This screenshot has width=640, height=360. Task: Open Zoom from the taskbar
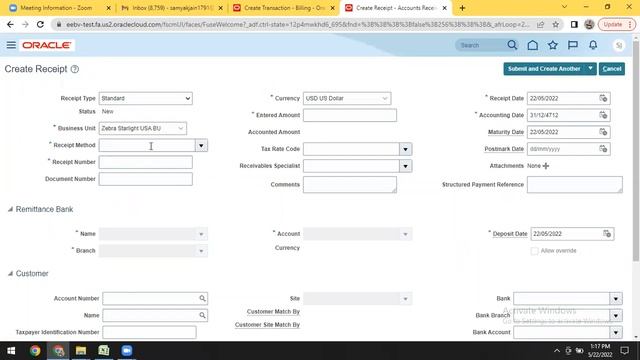(x=127, y=351)
